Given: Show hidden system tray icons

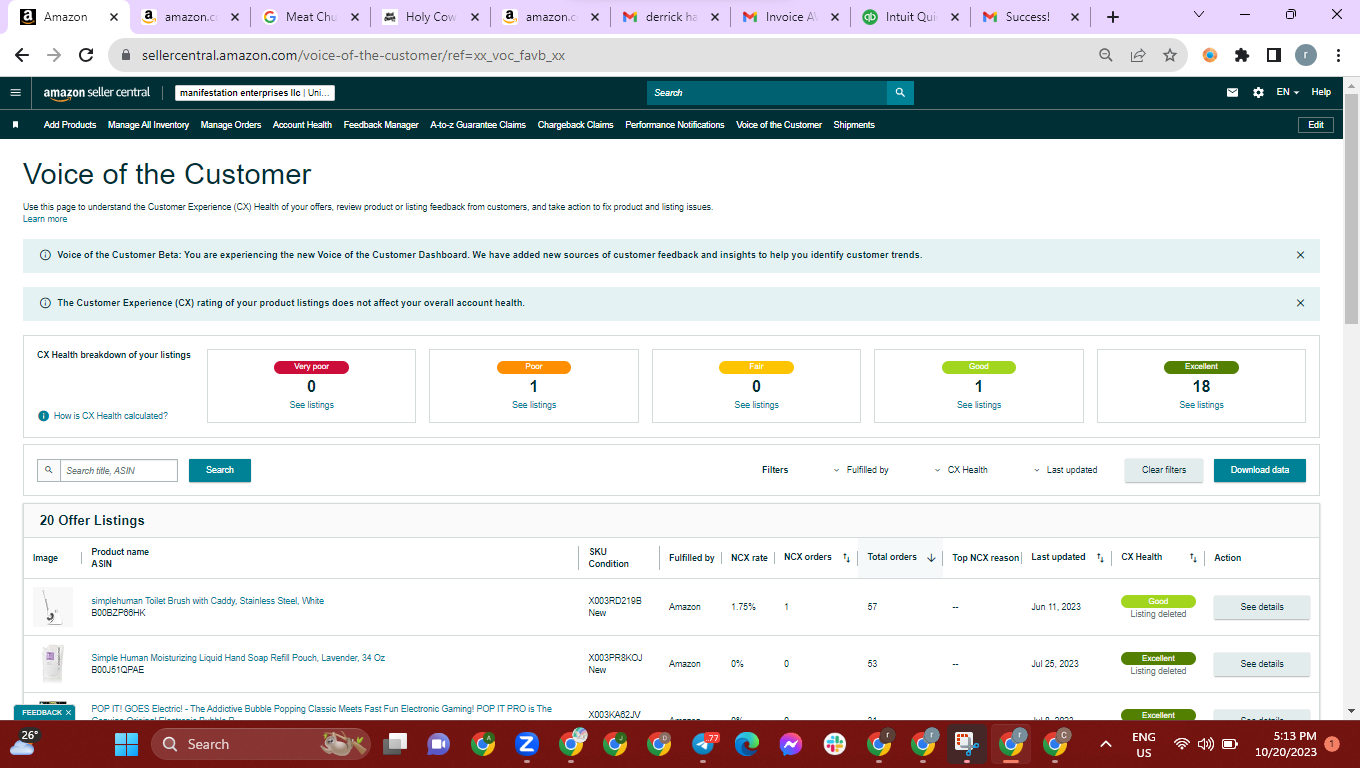Looking at the screenshot, I should pyautogui.click(x=1105, y=744).
